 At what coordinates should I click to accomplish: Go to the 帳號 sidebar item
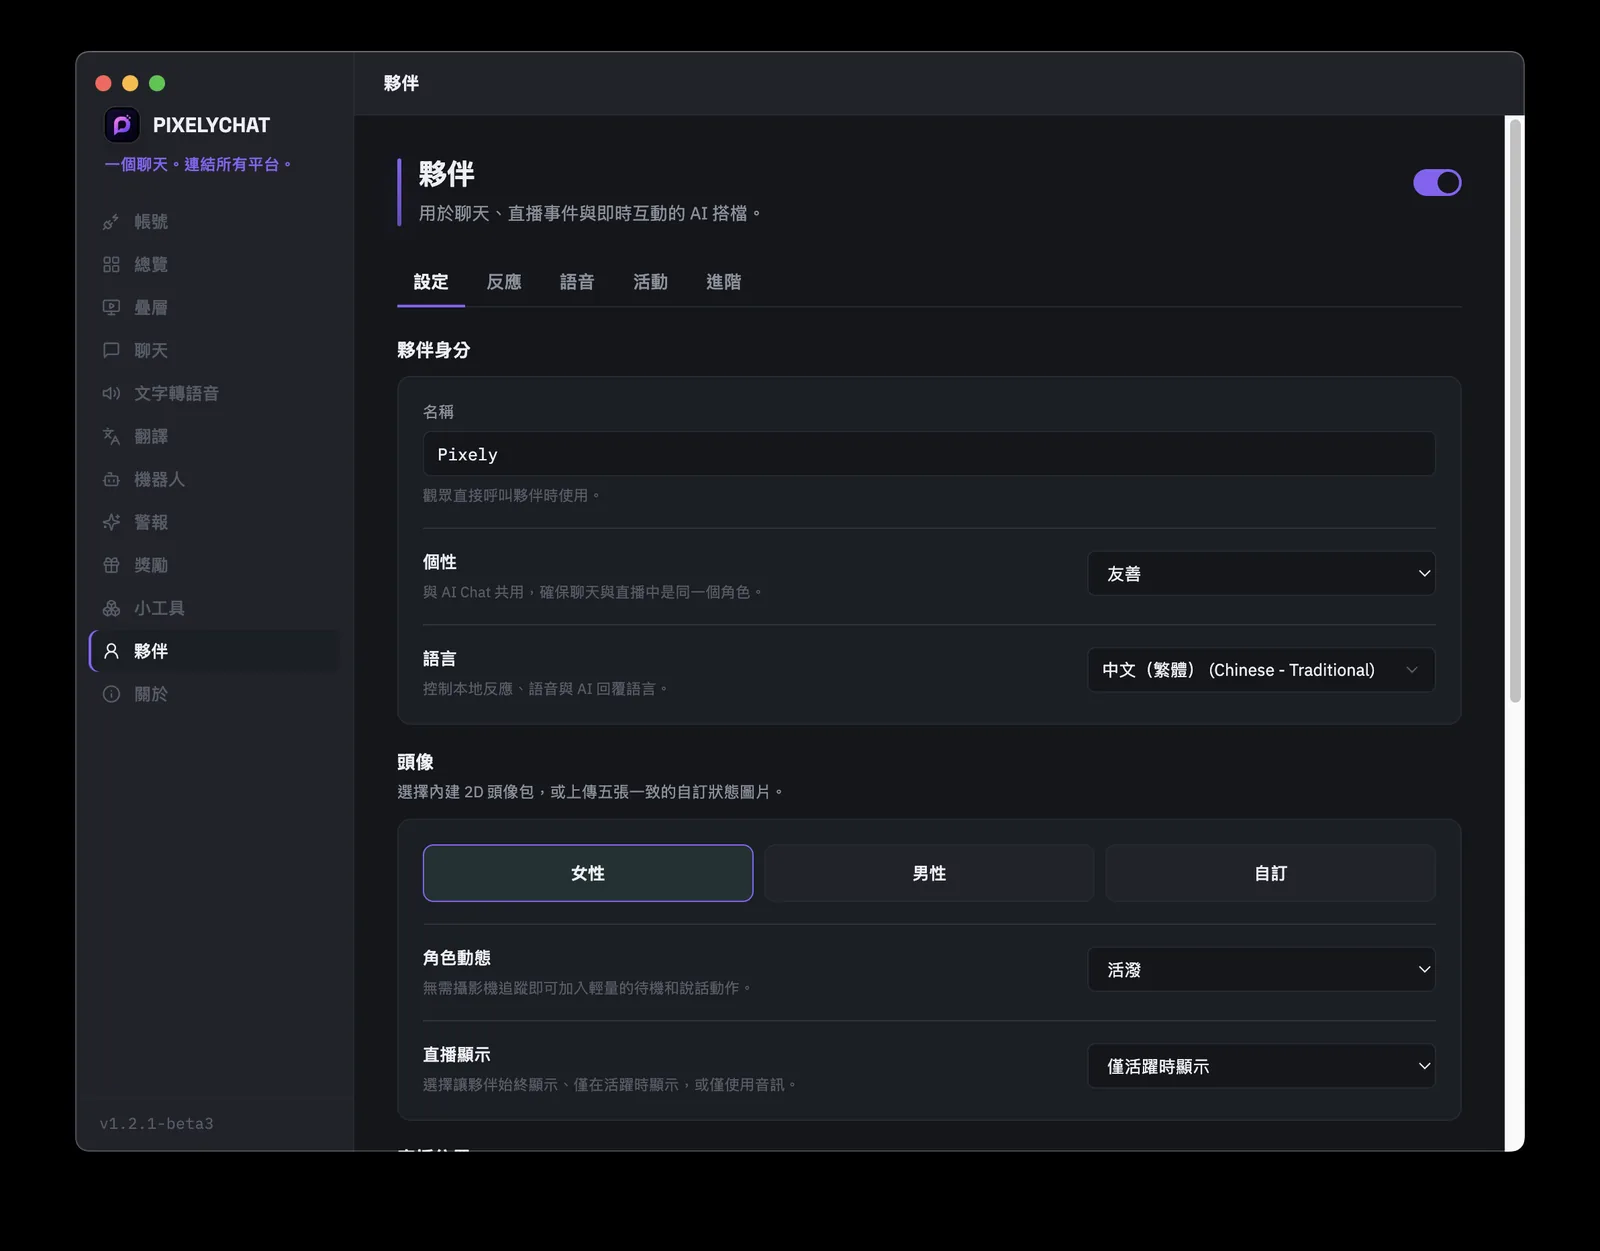pyautogui.click(x=214, y=222)
